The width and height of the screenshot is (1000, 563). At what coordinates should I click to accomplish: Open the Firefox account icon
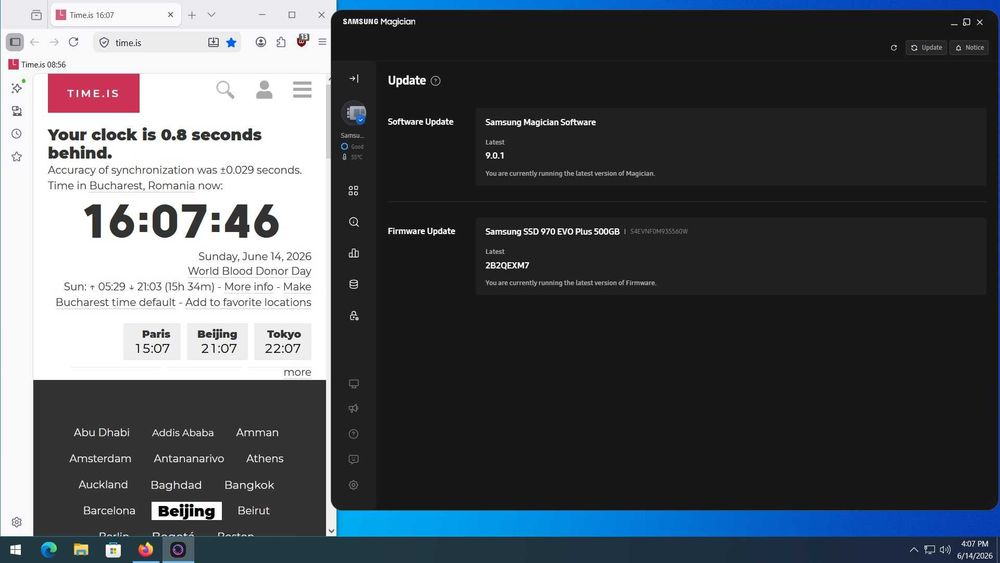[x=261, y=42]
